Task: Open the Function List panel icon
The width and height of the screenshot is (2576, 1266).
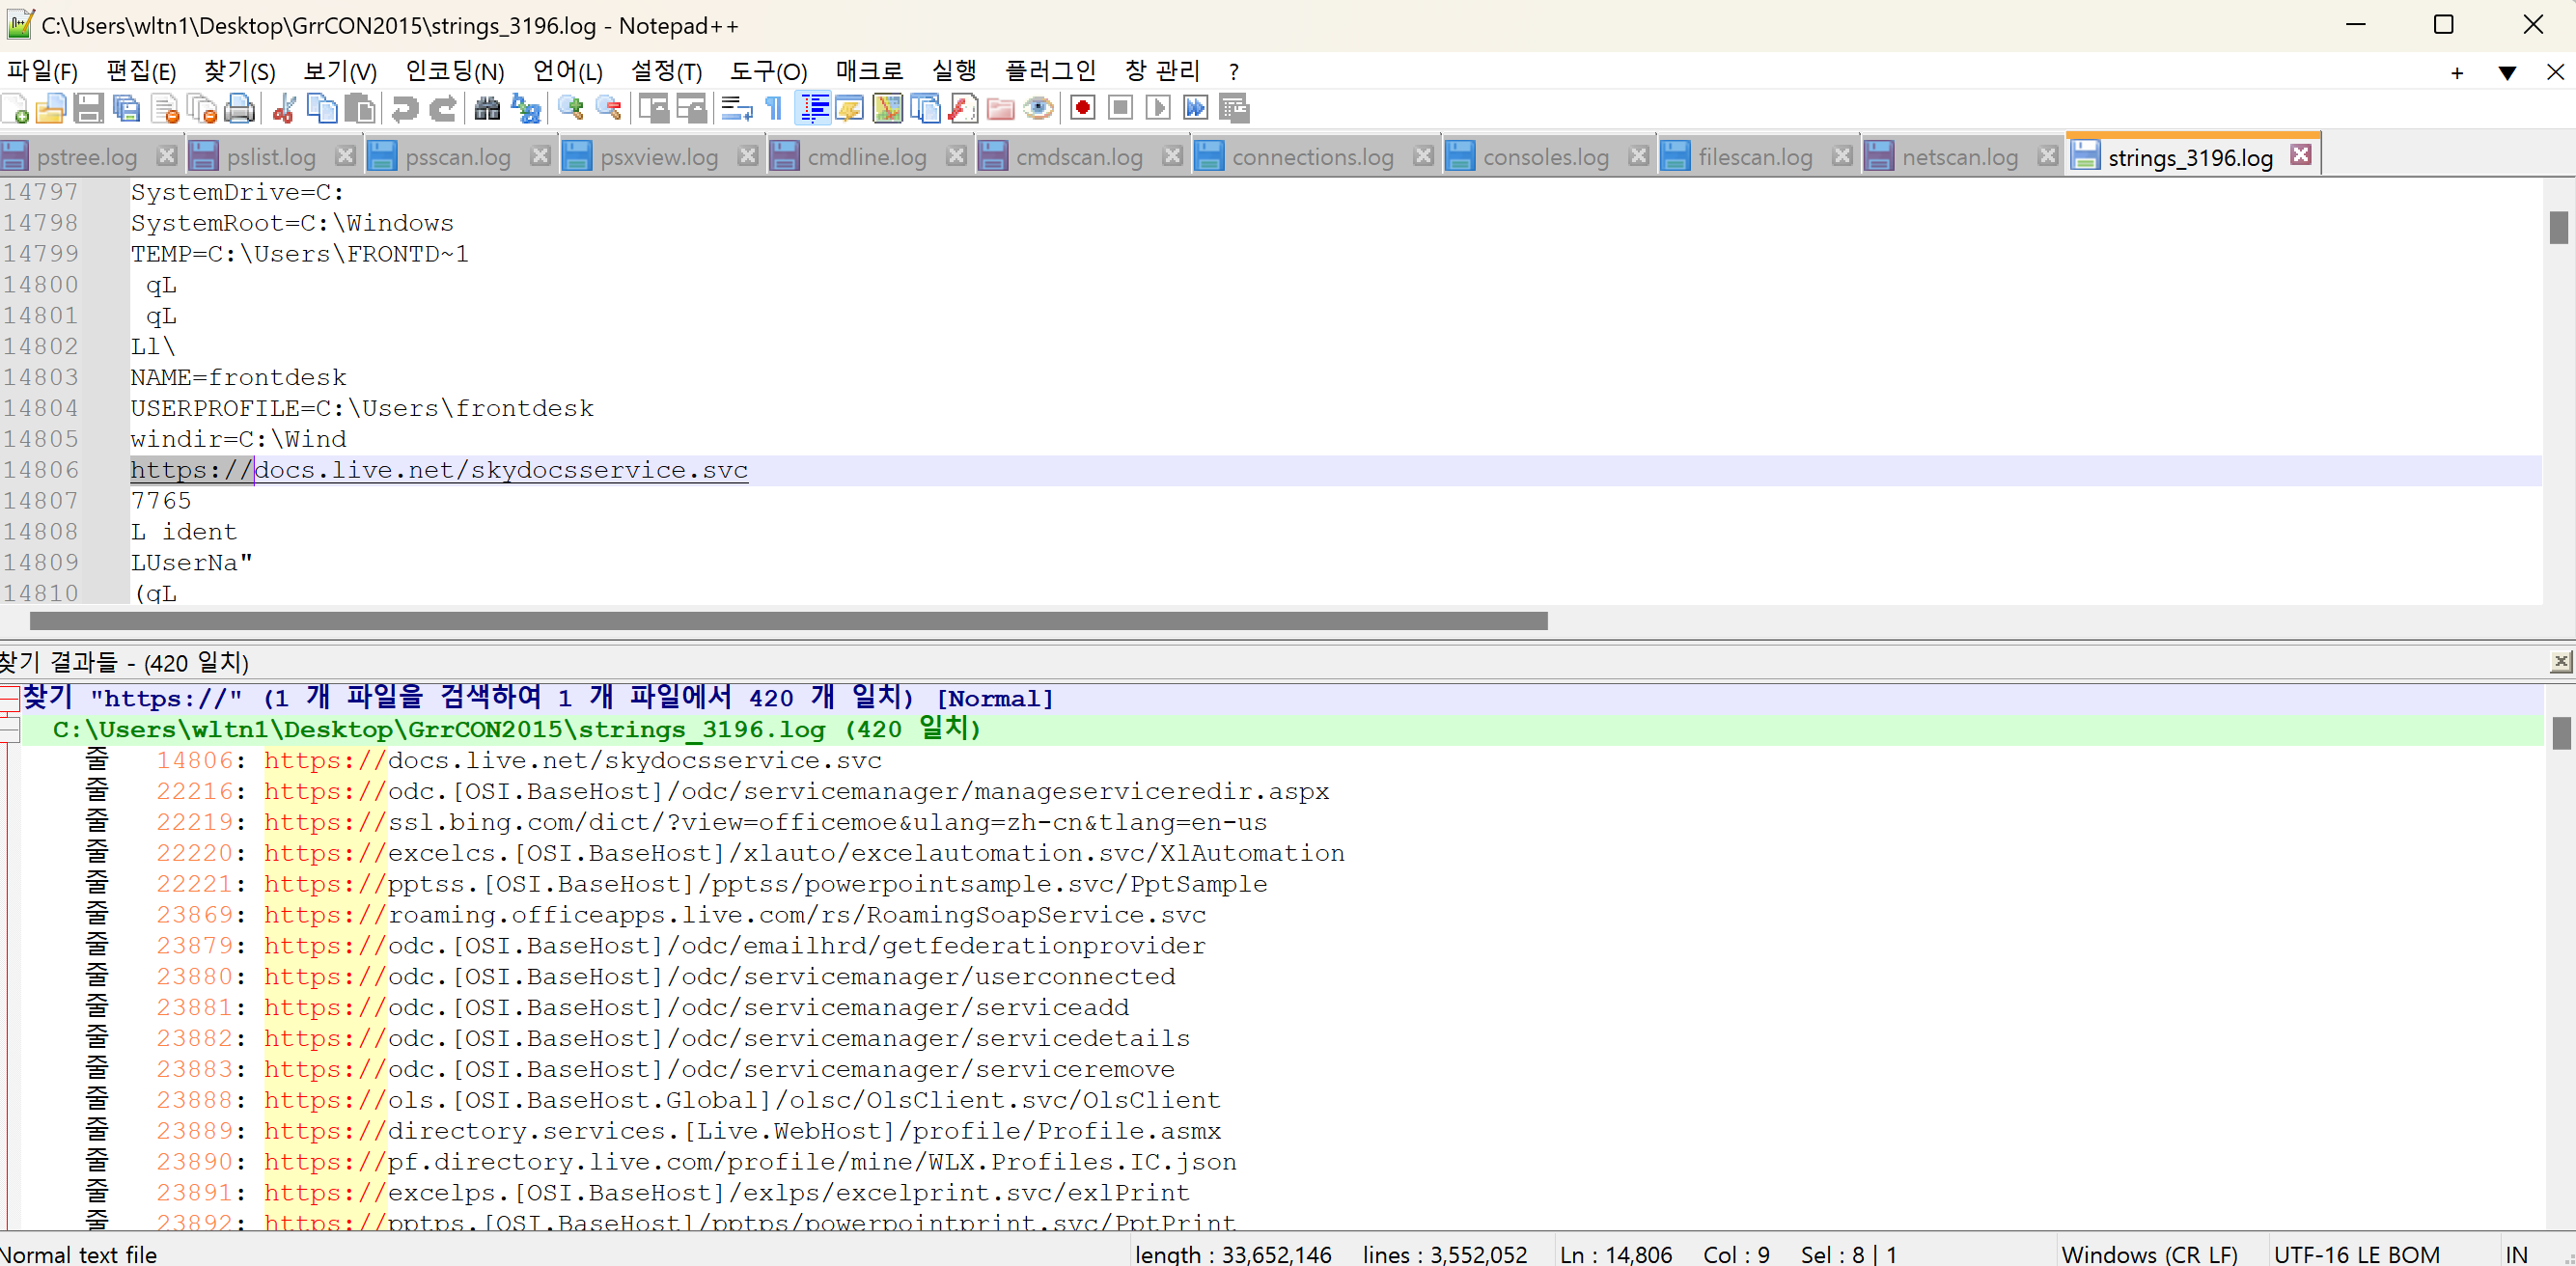Action: pyautogui.click(x=963, y=108)
